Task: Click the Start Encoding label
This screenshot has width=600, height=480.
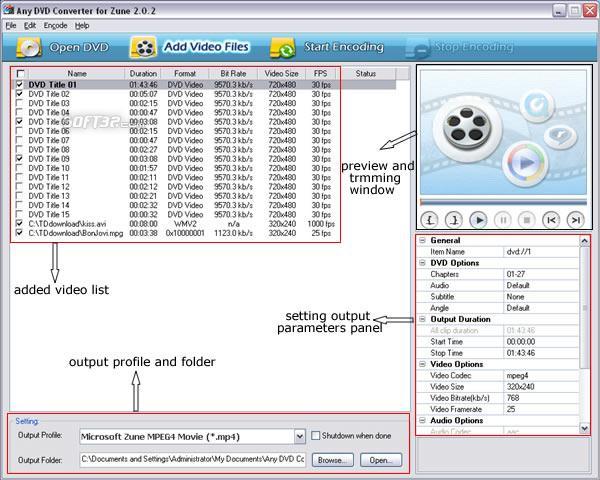Action: coord(344,47)
